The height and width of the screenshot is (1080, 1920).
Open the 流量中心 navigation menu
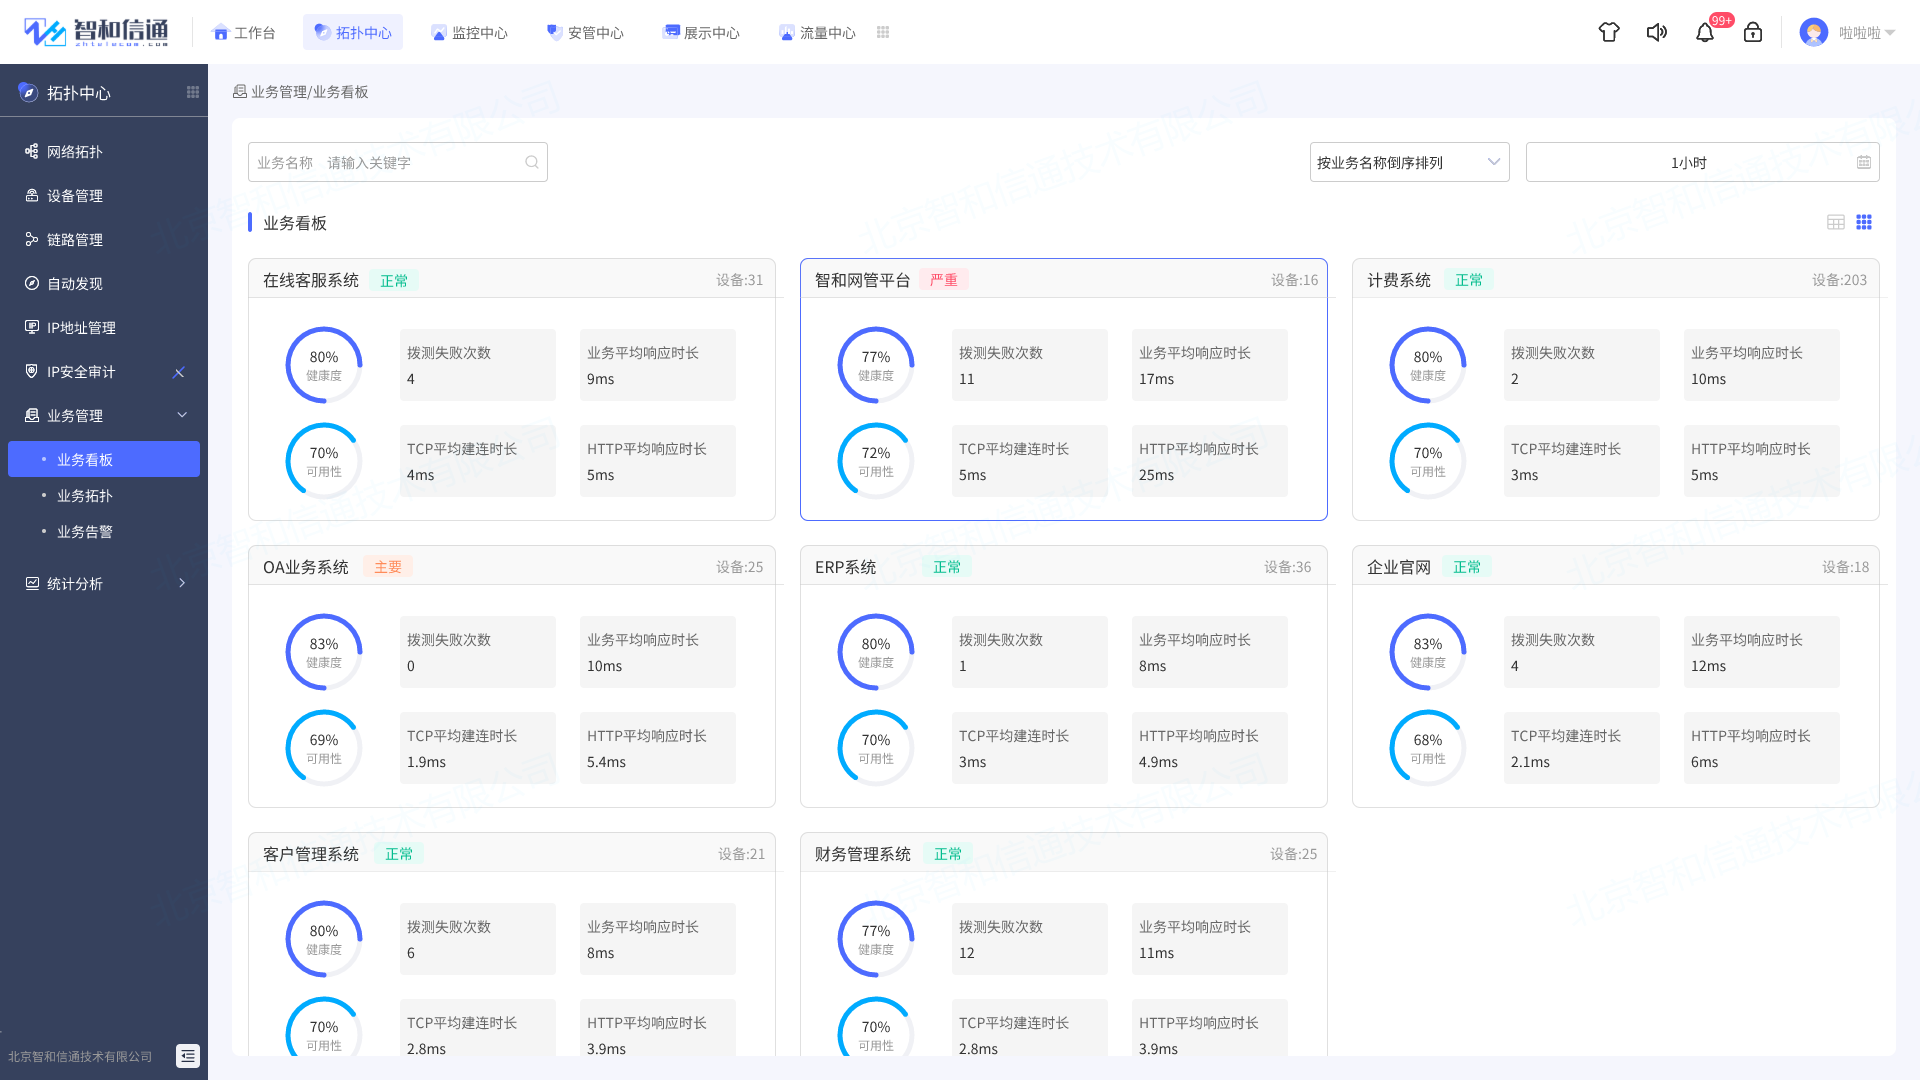coord(817,32)
